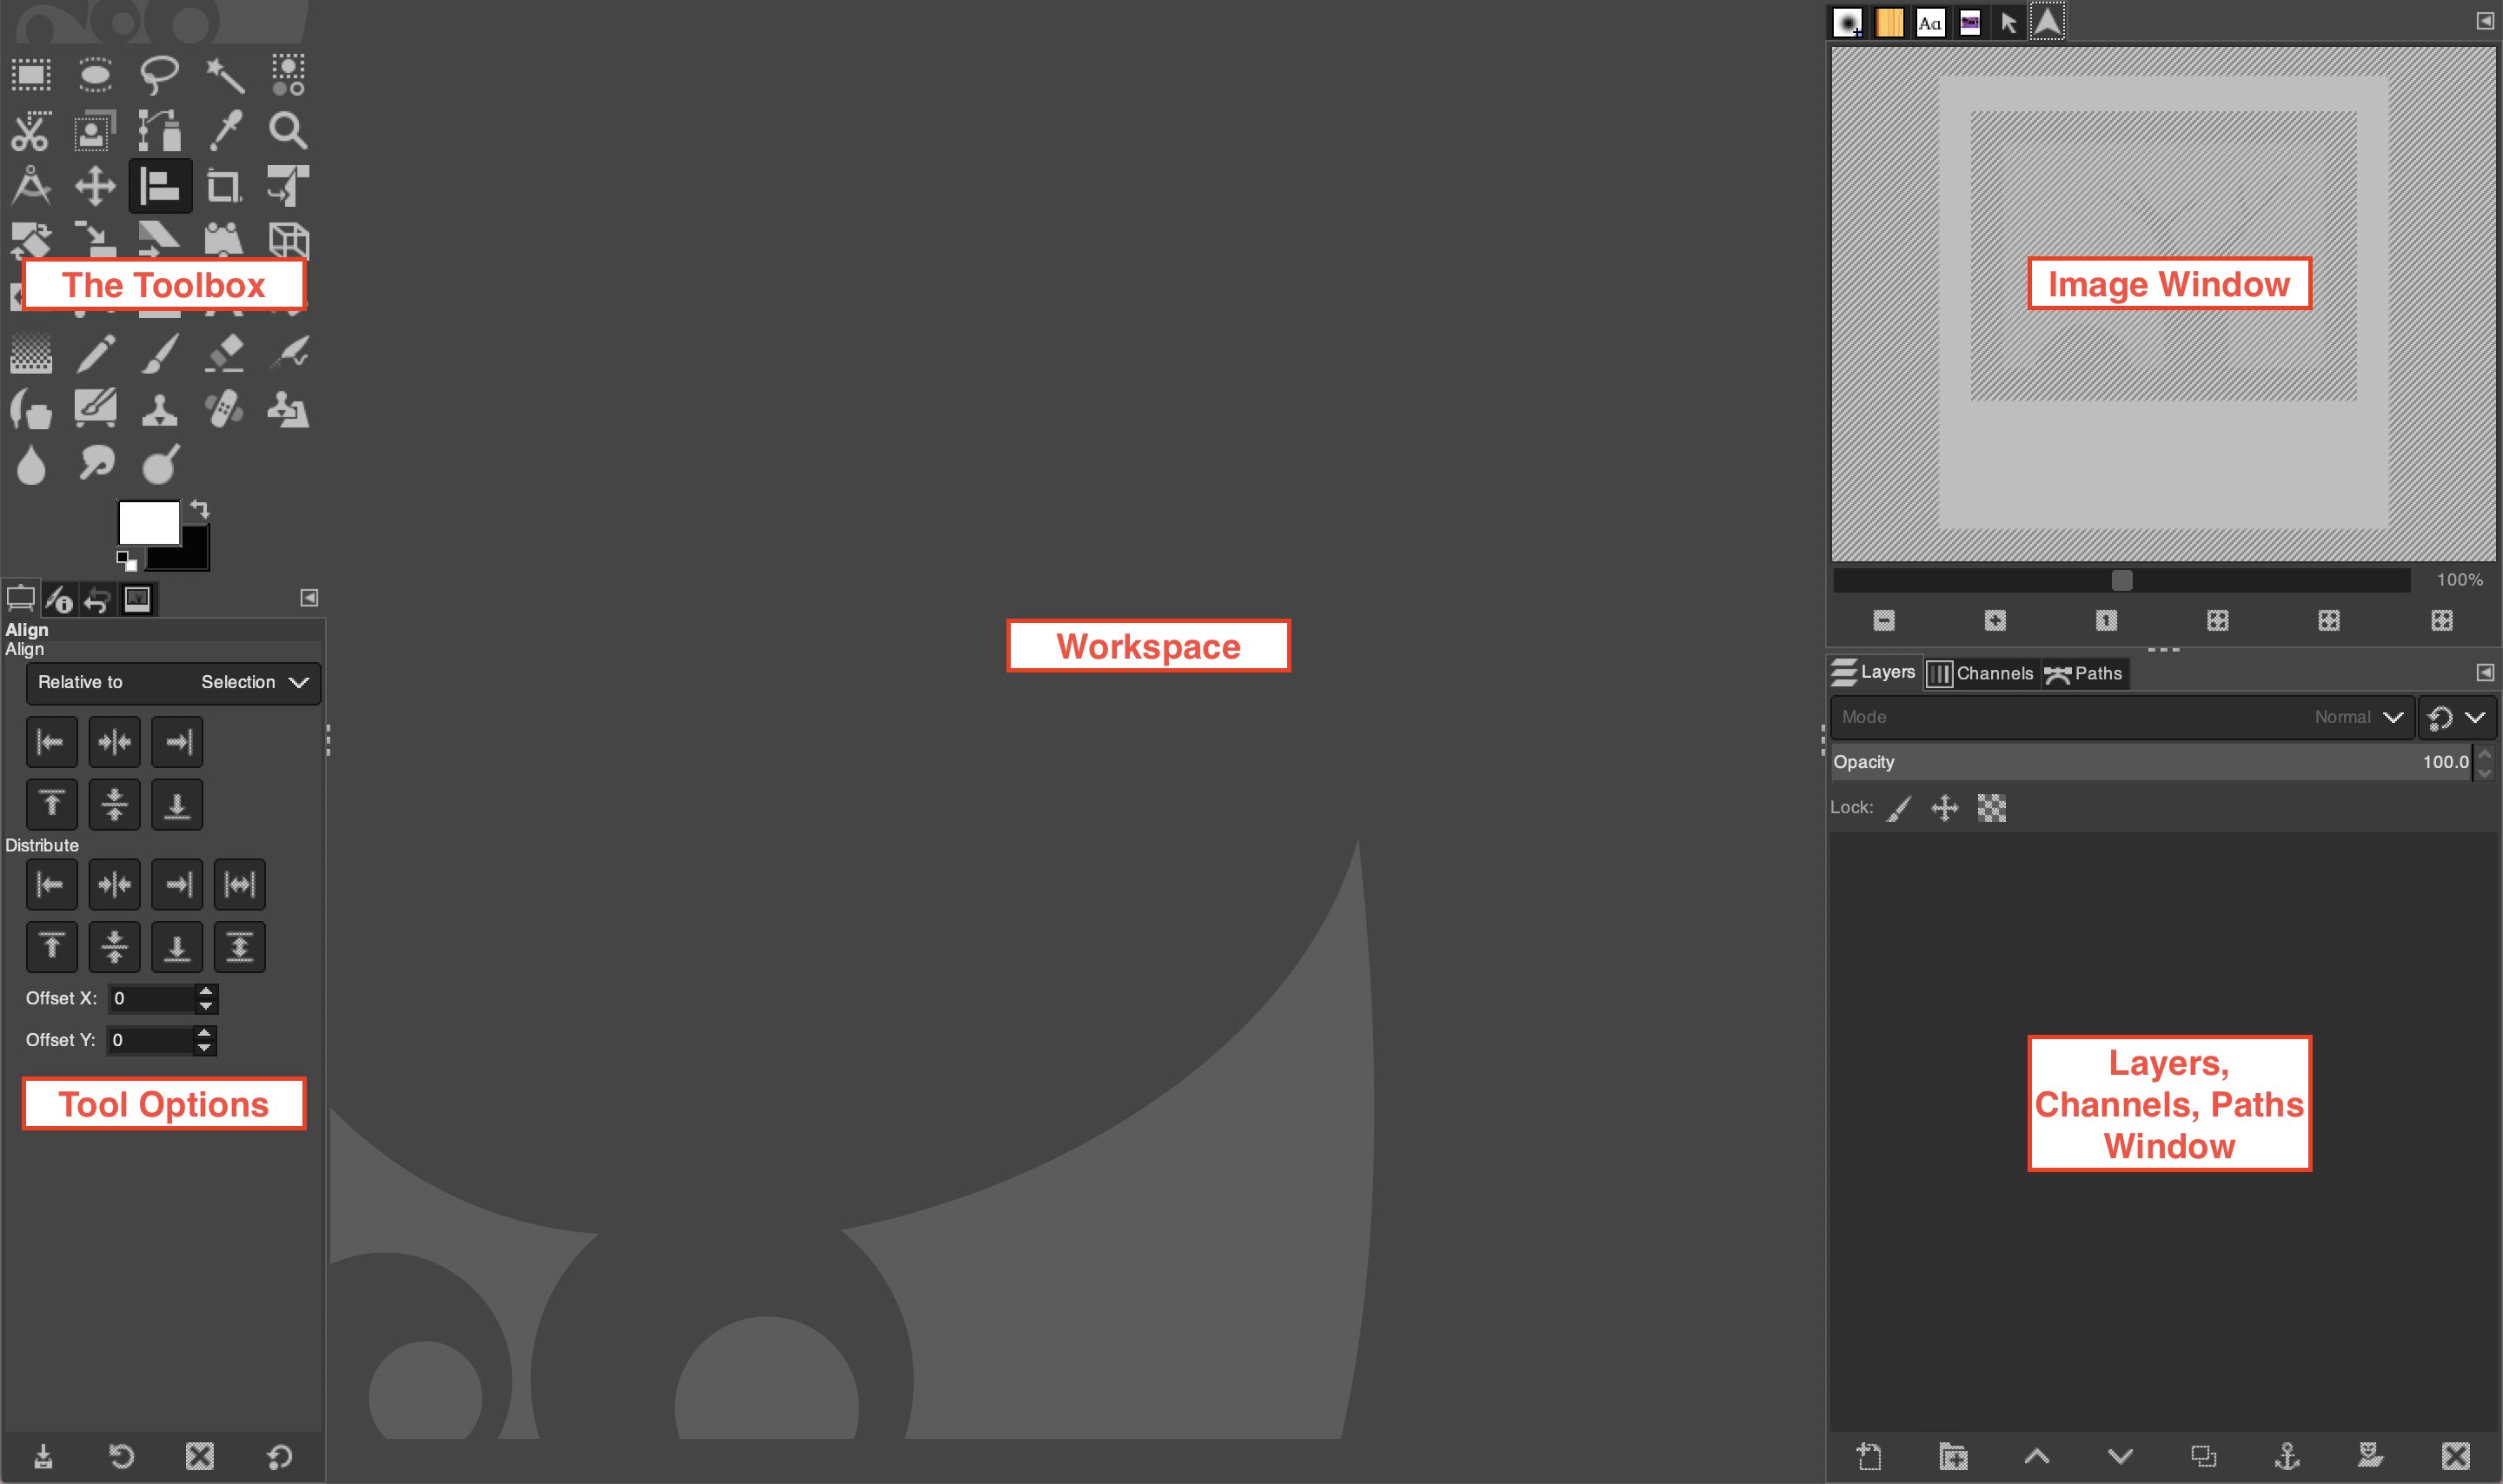This screenshot has height=1484, width=2503.
Task: Click the active Align tool icon
Action: click(160, 186)
